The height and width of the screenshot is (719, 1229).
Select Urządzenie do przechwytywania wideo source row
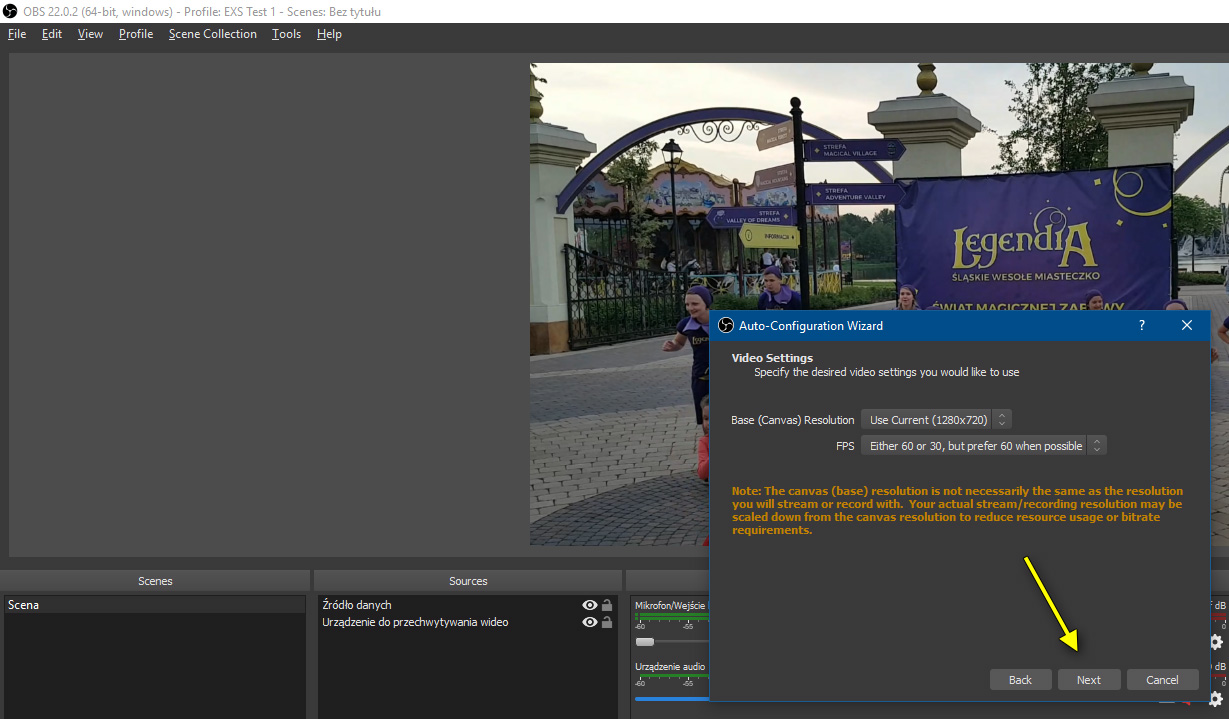pyautogui.click(x=467, y=622)
